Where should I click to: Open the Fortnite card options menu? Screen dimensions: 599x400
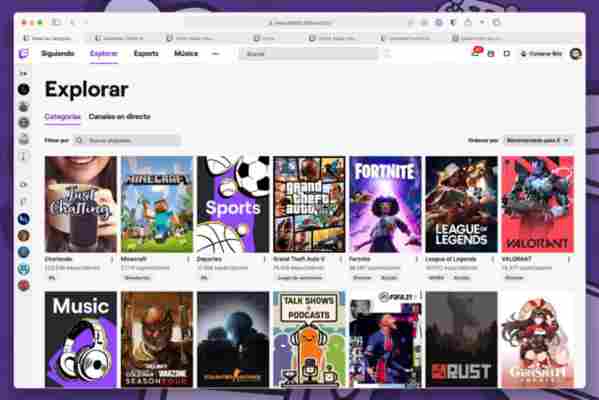tap(417, 259)
